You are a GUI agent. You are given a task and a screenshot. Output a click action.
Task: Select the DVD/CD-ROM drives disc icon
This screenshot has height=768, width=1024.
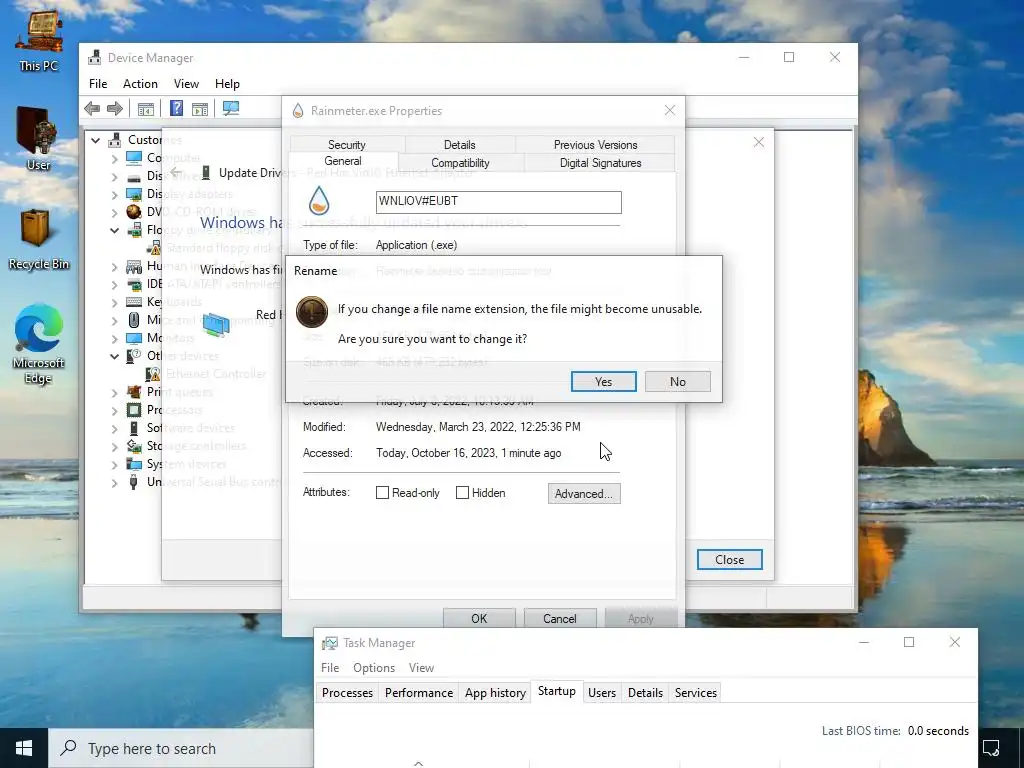pos(134,212)
